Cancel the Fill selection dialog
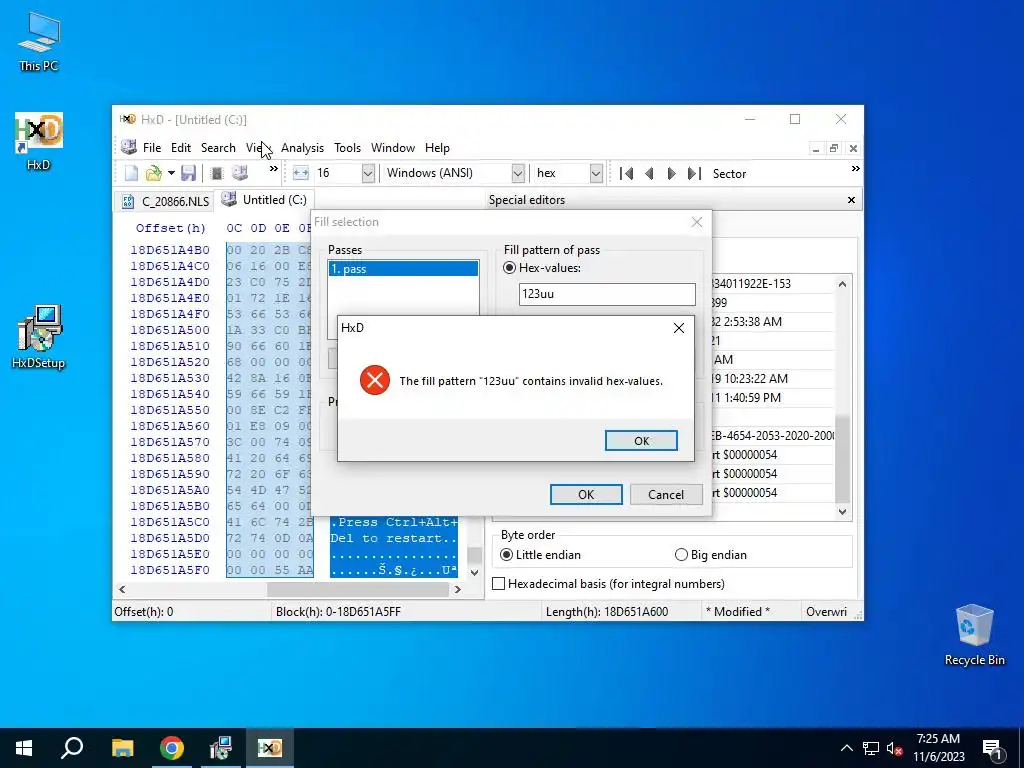Image resolution: width=1024 pixels, height=768 pixels. coord(665,495)
